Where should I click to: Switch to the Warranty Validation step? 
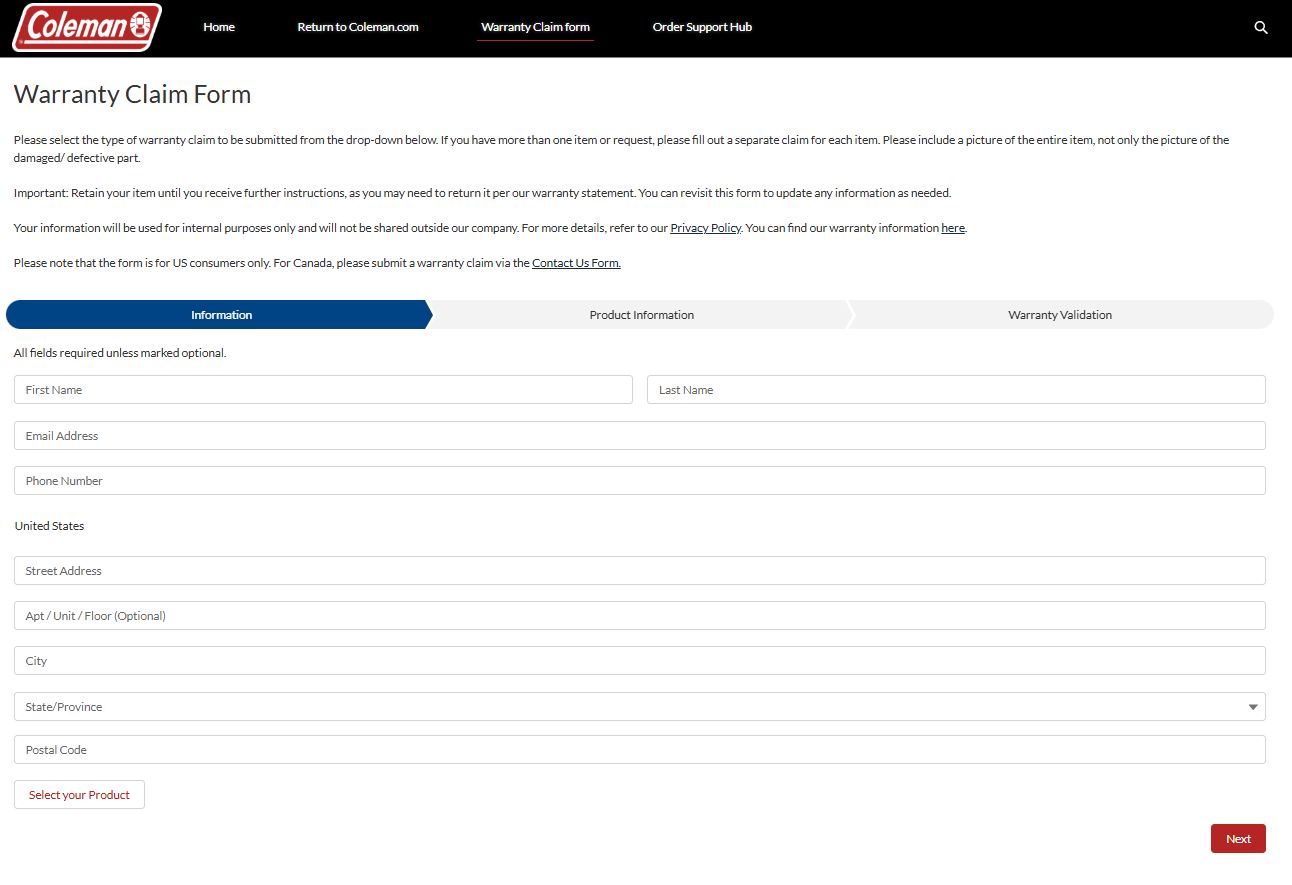point(1060,314)
